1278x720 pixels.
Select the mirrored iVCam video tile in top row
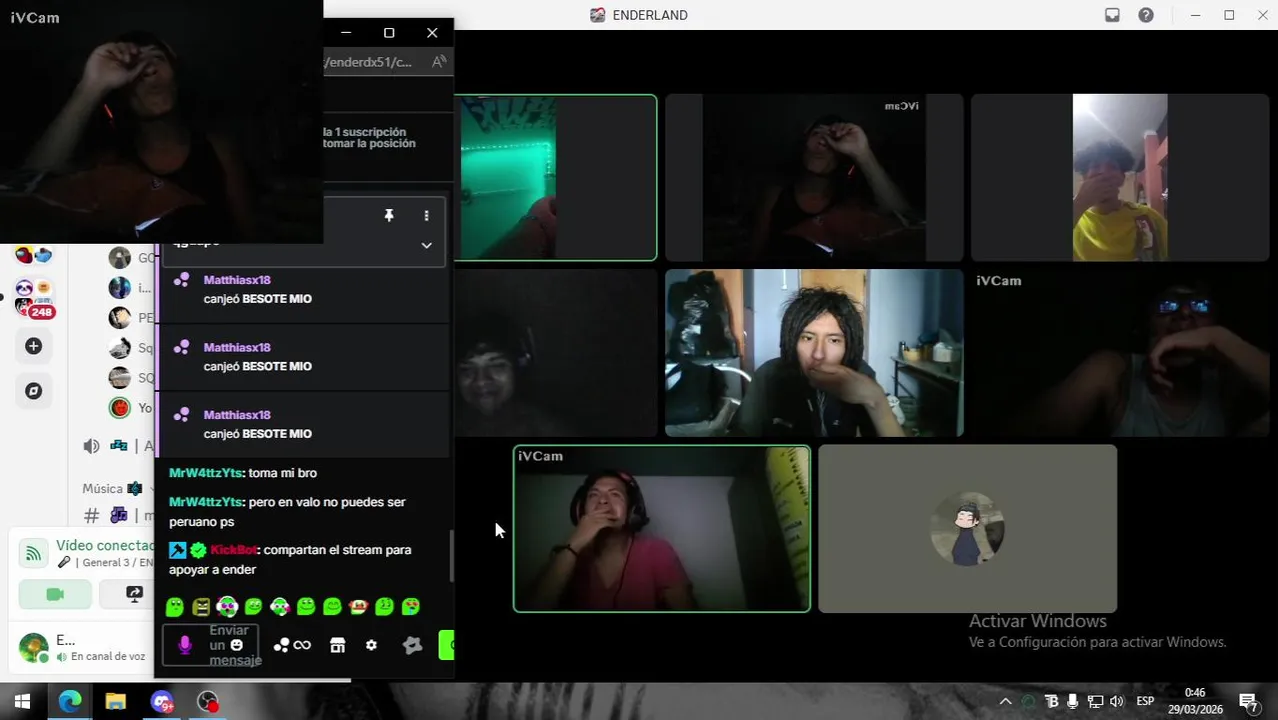[x=814, y=178]
